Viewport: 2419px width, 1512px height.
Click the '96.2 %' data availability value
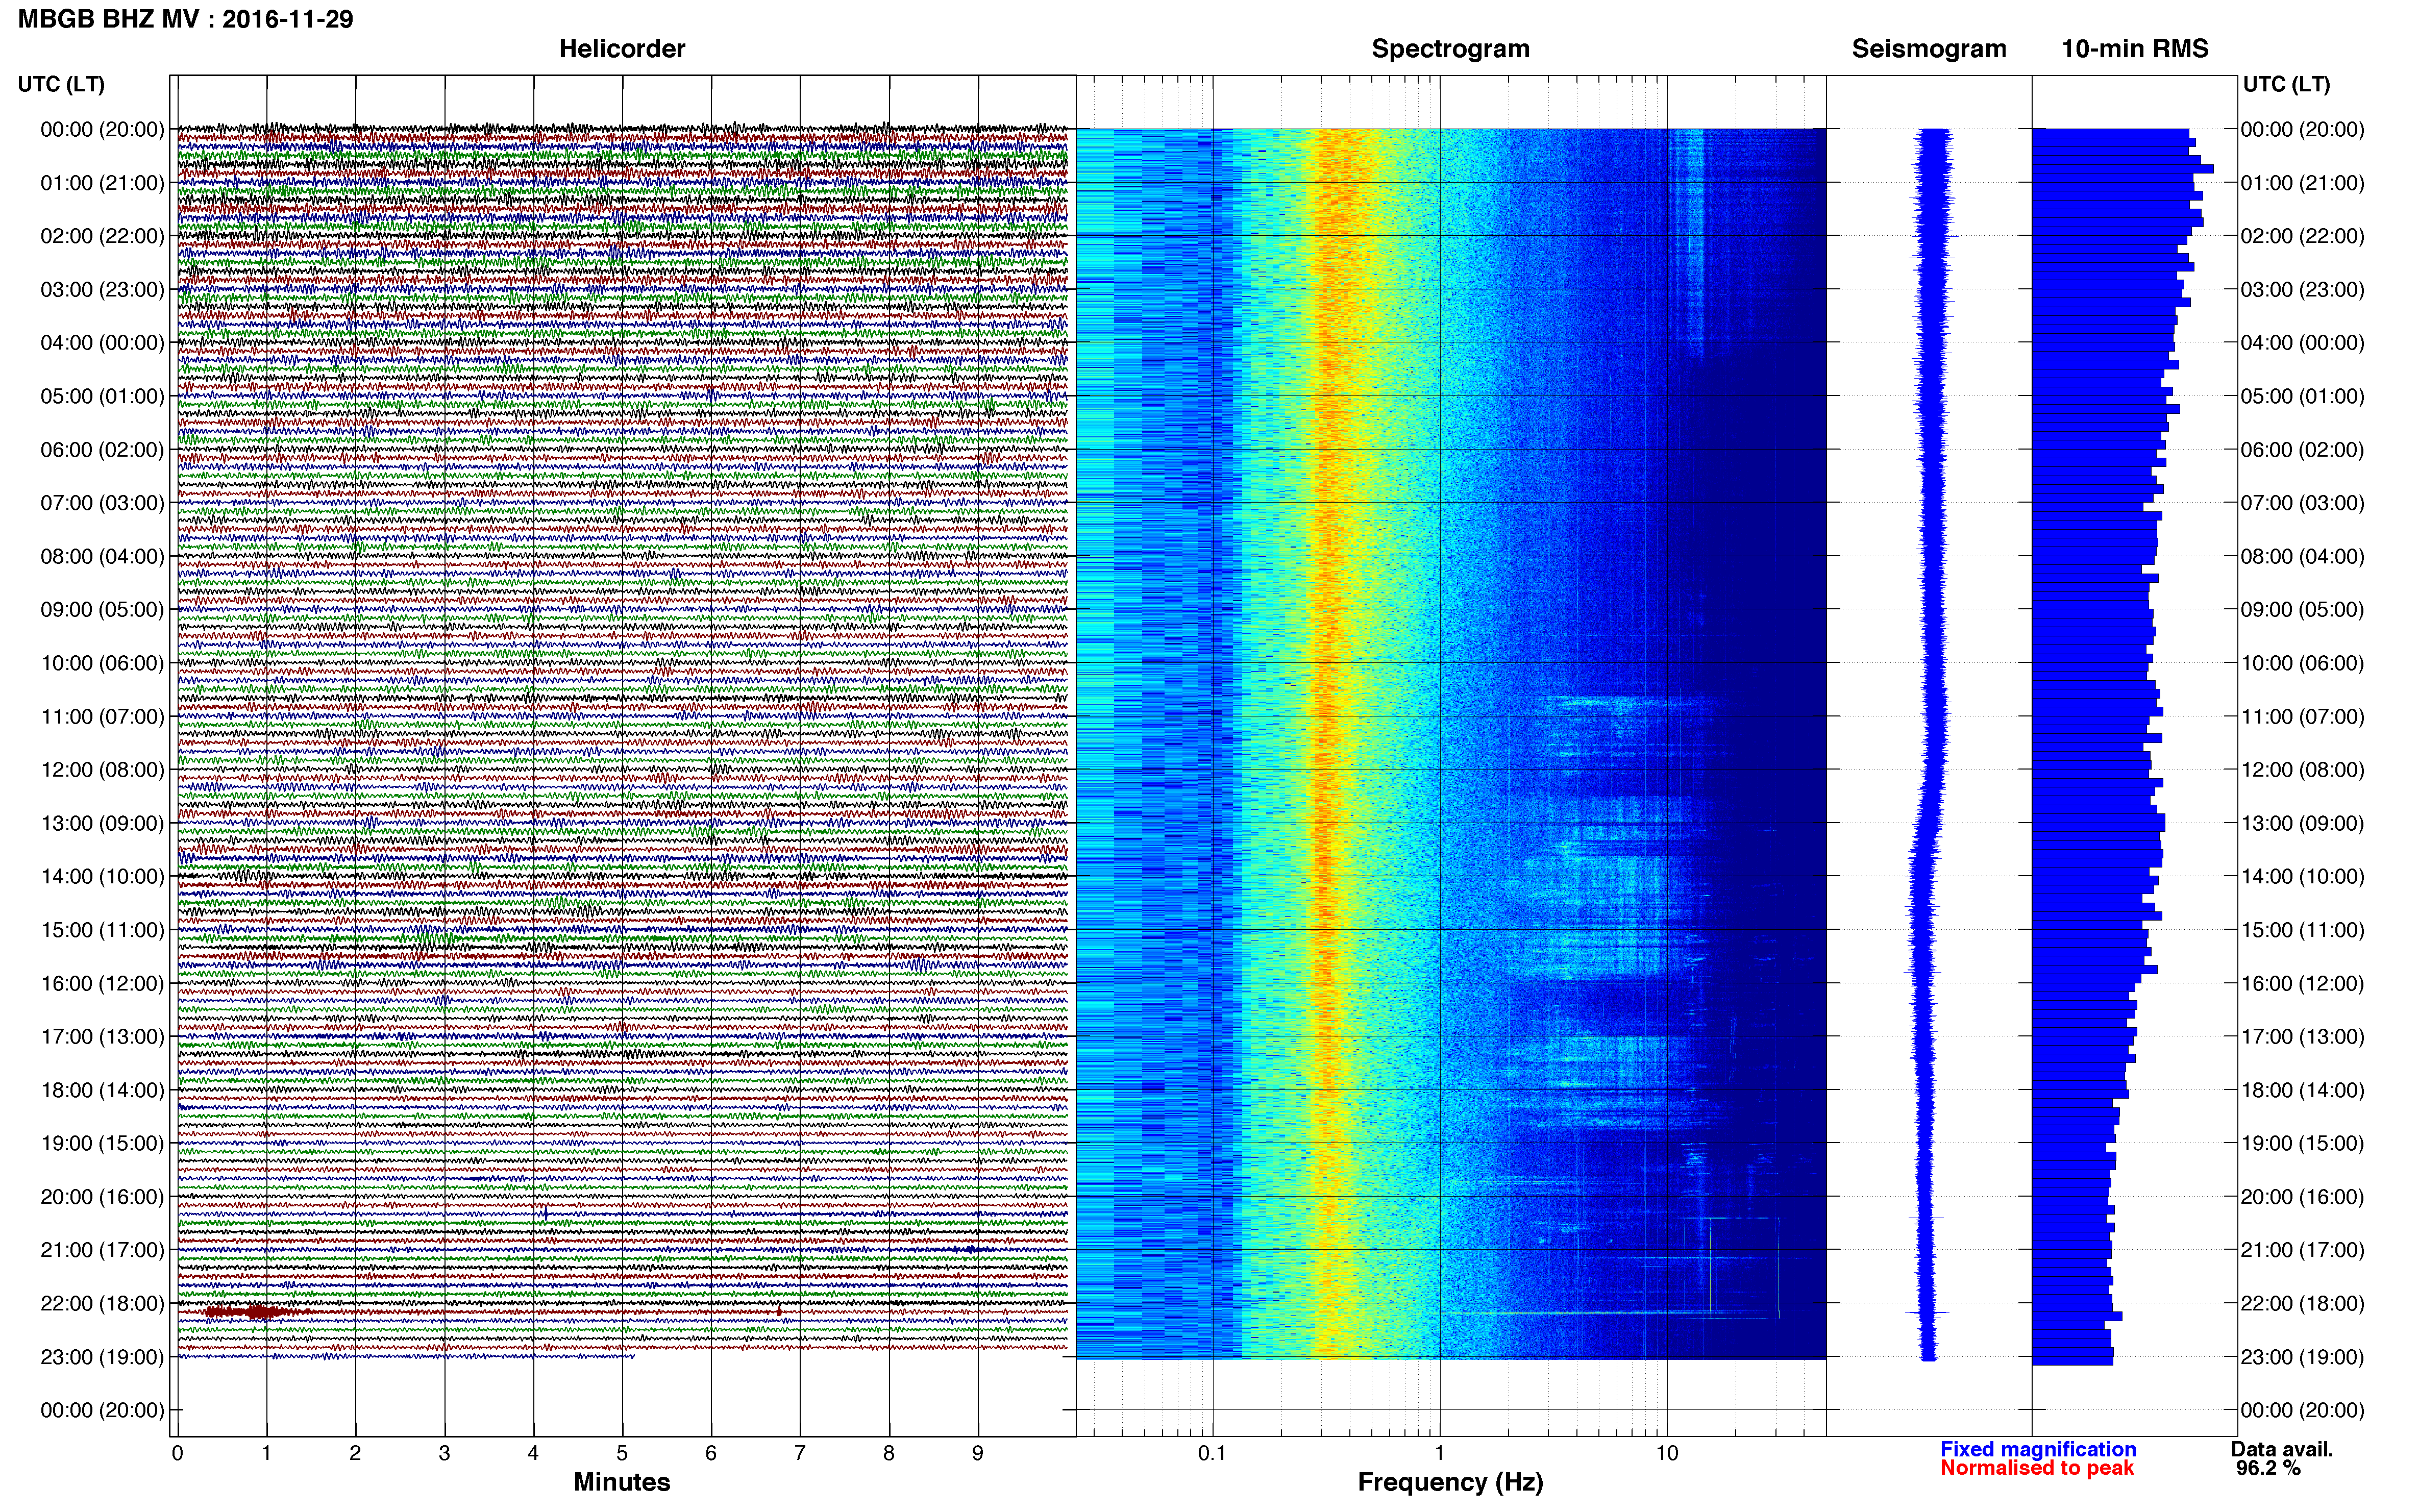click(2268, 1468)
